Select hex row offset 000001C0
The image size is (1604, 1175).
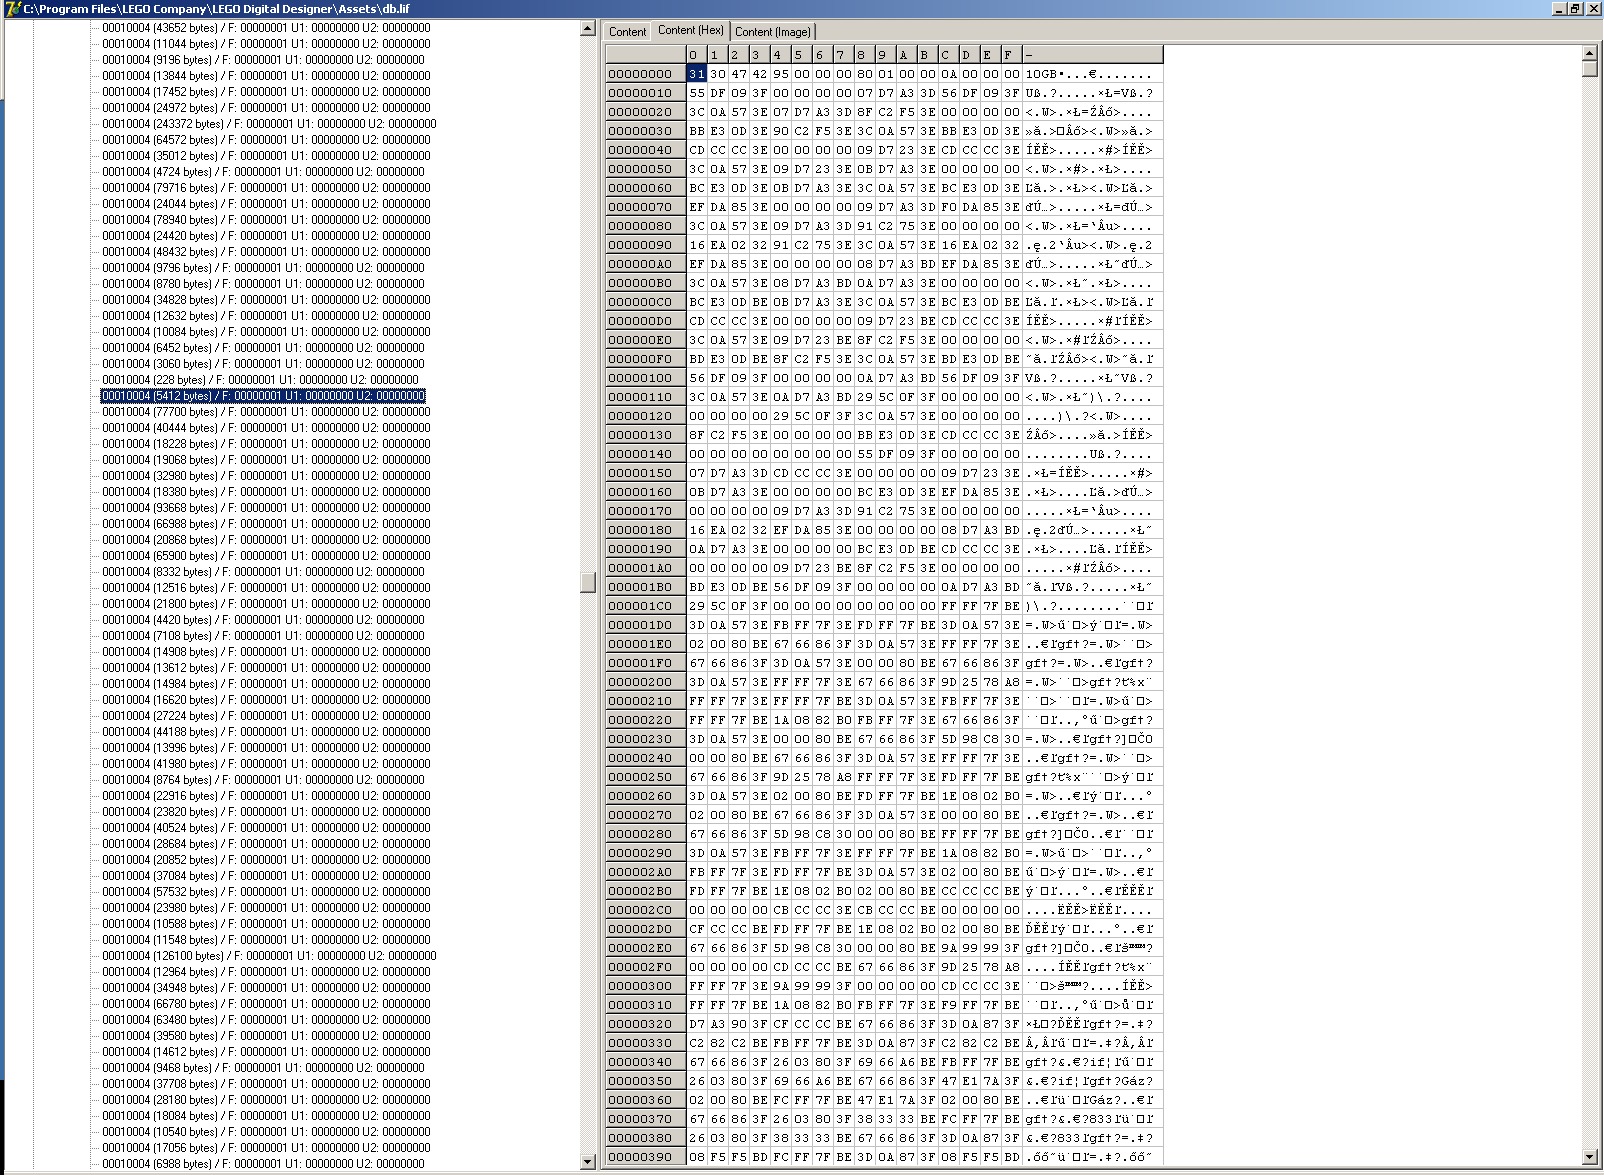[x=646, y=606]
